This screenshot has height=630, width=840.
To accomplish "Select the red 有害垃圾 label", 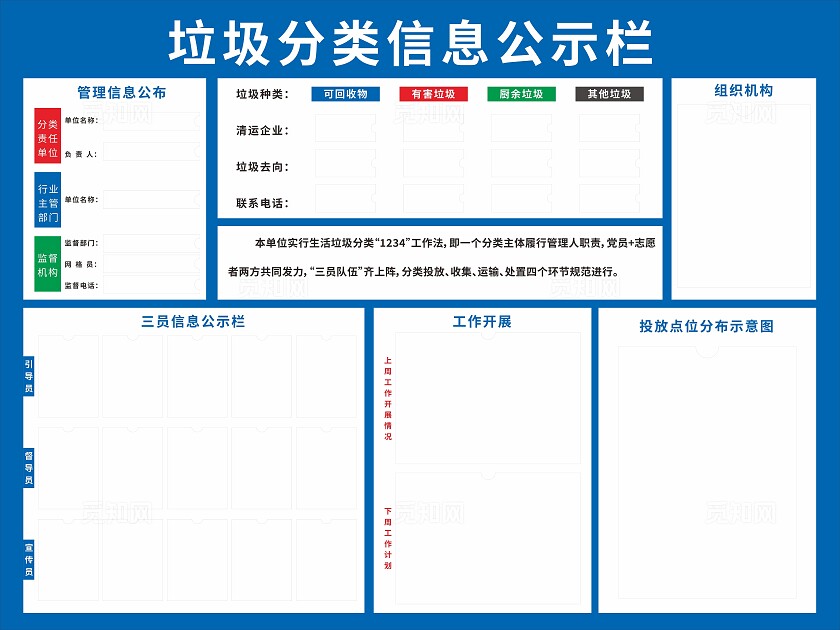I will pyautogui.click(x=433, y=94).
